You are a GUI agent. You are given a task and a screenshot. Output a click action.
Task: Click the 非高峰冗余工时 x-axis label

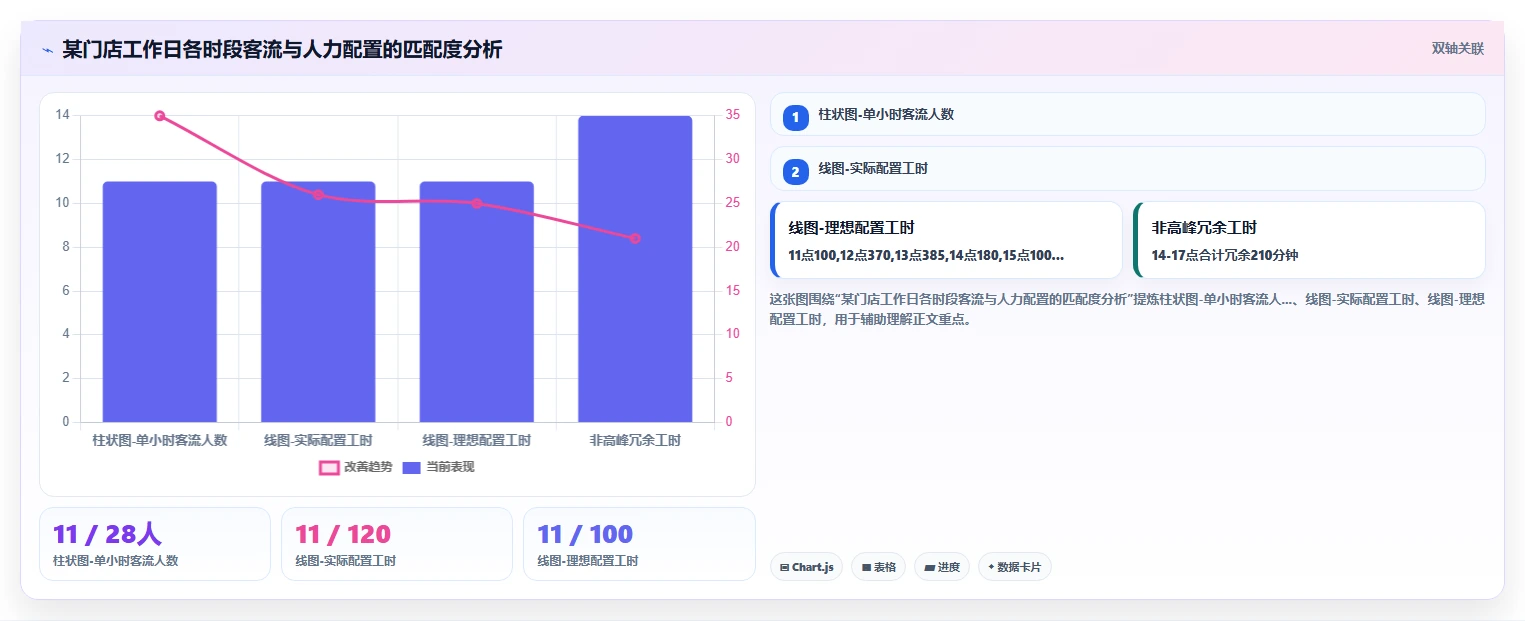click(635, 440)
